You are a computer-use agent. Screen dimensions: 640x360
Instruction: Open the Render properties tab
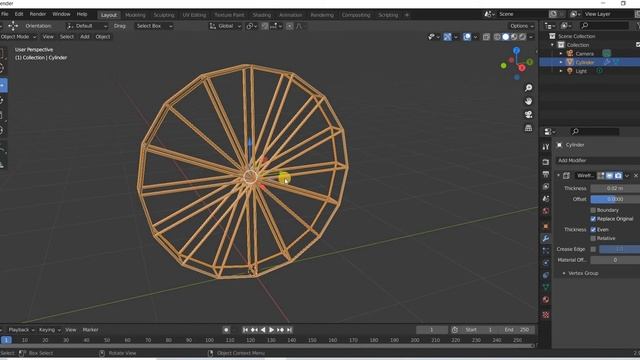(546, 162)
